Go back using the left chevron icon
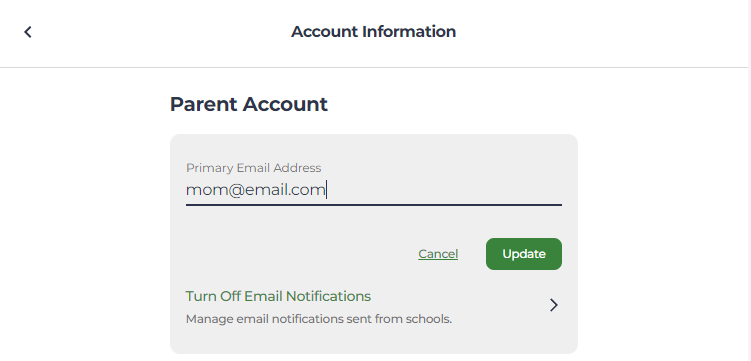 (x=28, y=32)
